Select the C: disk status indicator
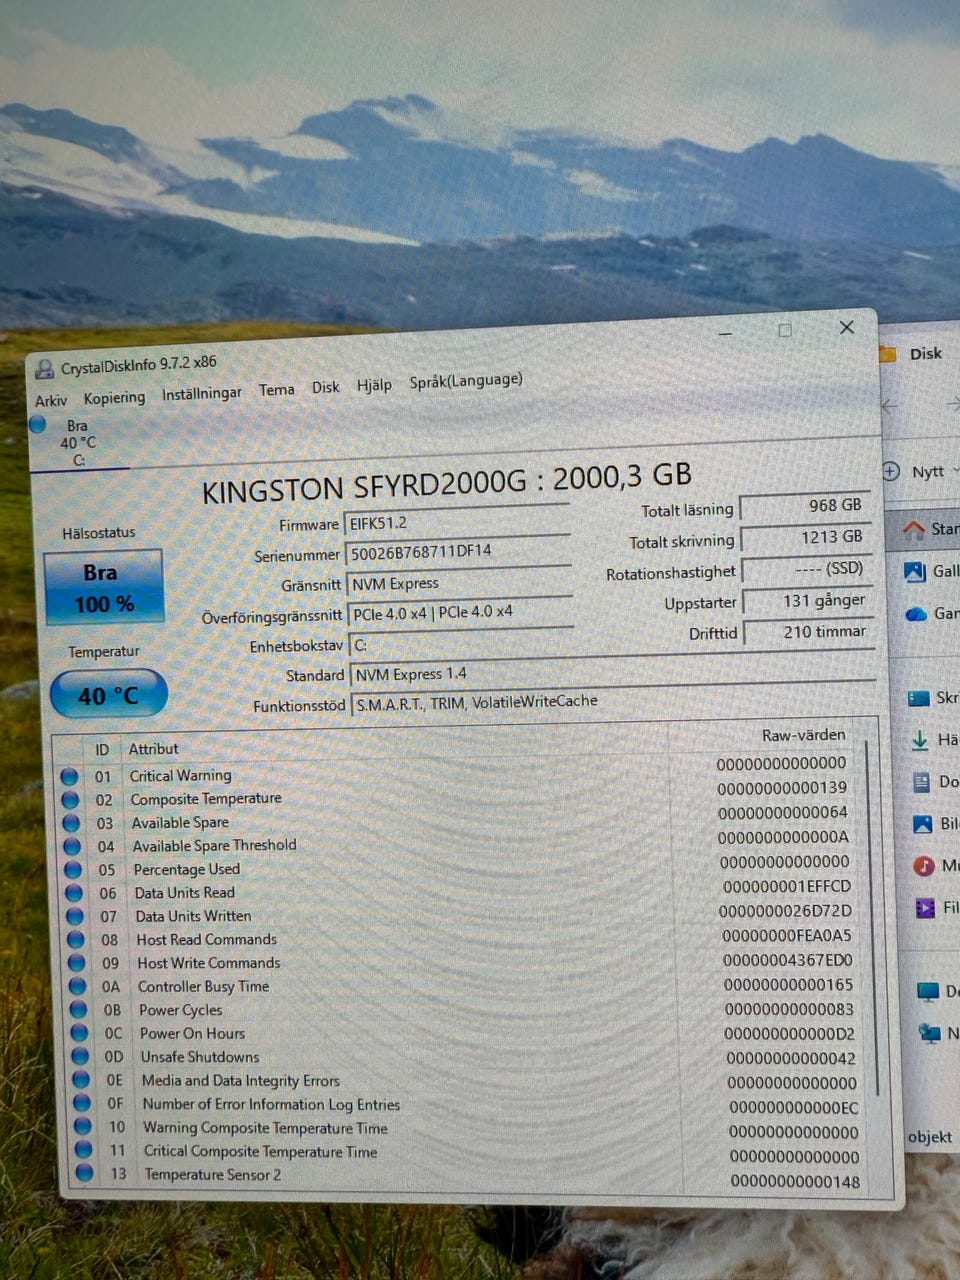The height and width of the screenshot is (1280, 960). 68,440
